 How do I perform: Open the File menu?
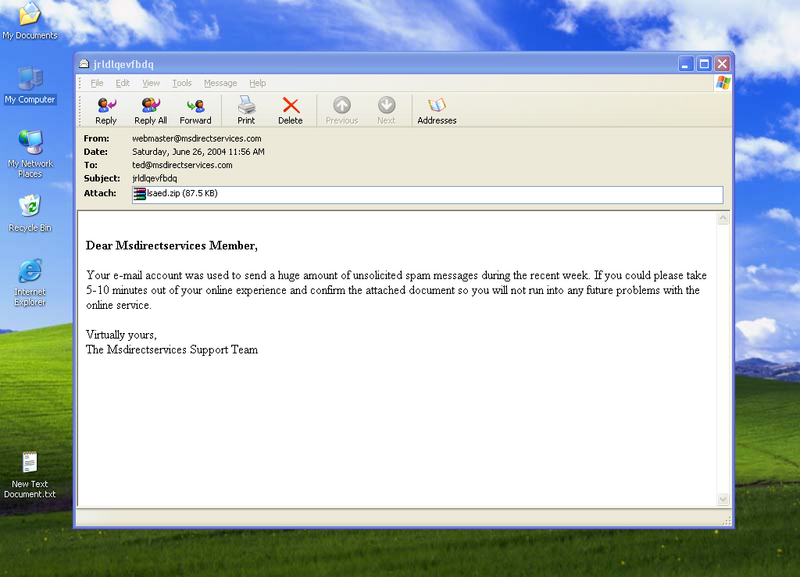click(x=97, y=83)
